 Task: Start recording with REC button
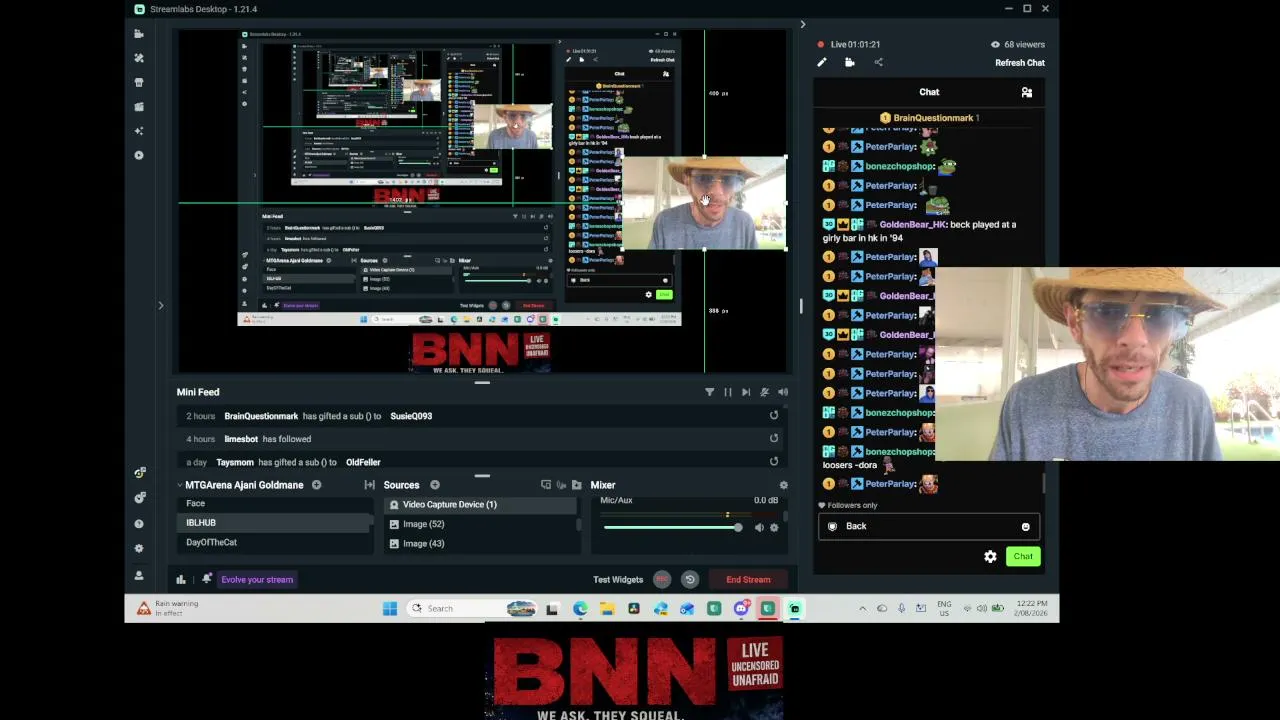pos(662,579)
